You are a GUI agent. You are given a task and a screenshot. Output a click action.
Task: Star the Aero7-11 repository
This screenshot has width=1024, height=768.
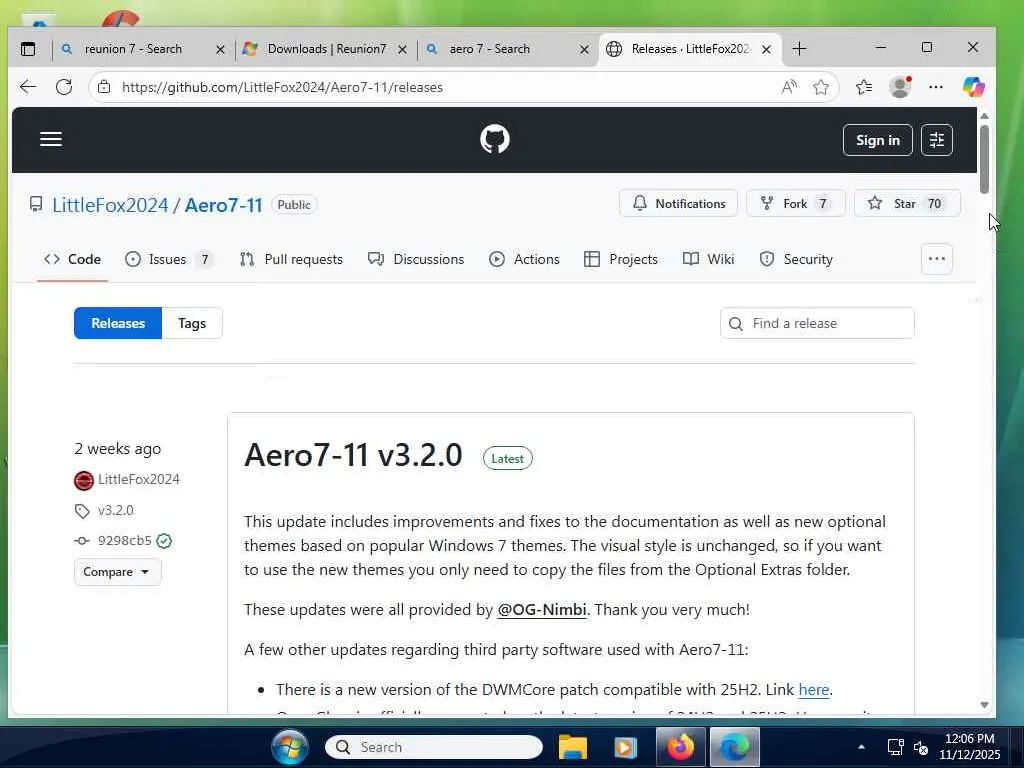pyautogui.click(x=906, y=203)
